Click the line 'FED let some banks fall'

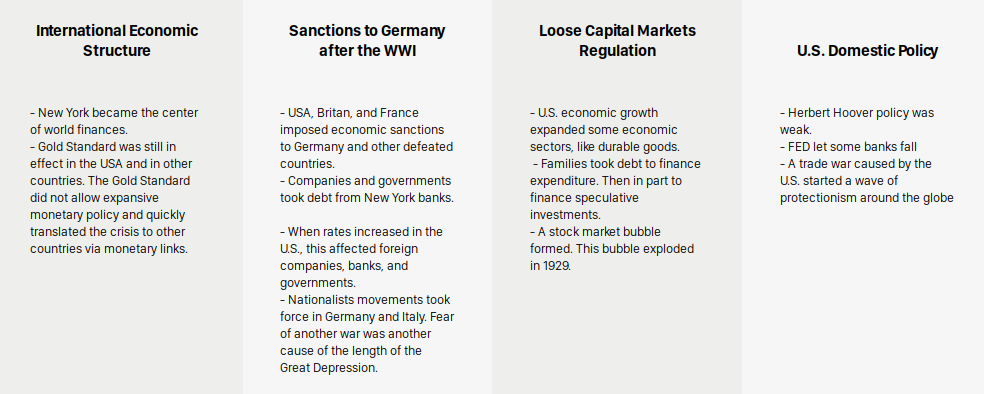848,147
